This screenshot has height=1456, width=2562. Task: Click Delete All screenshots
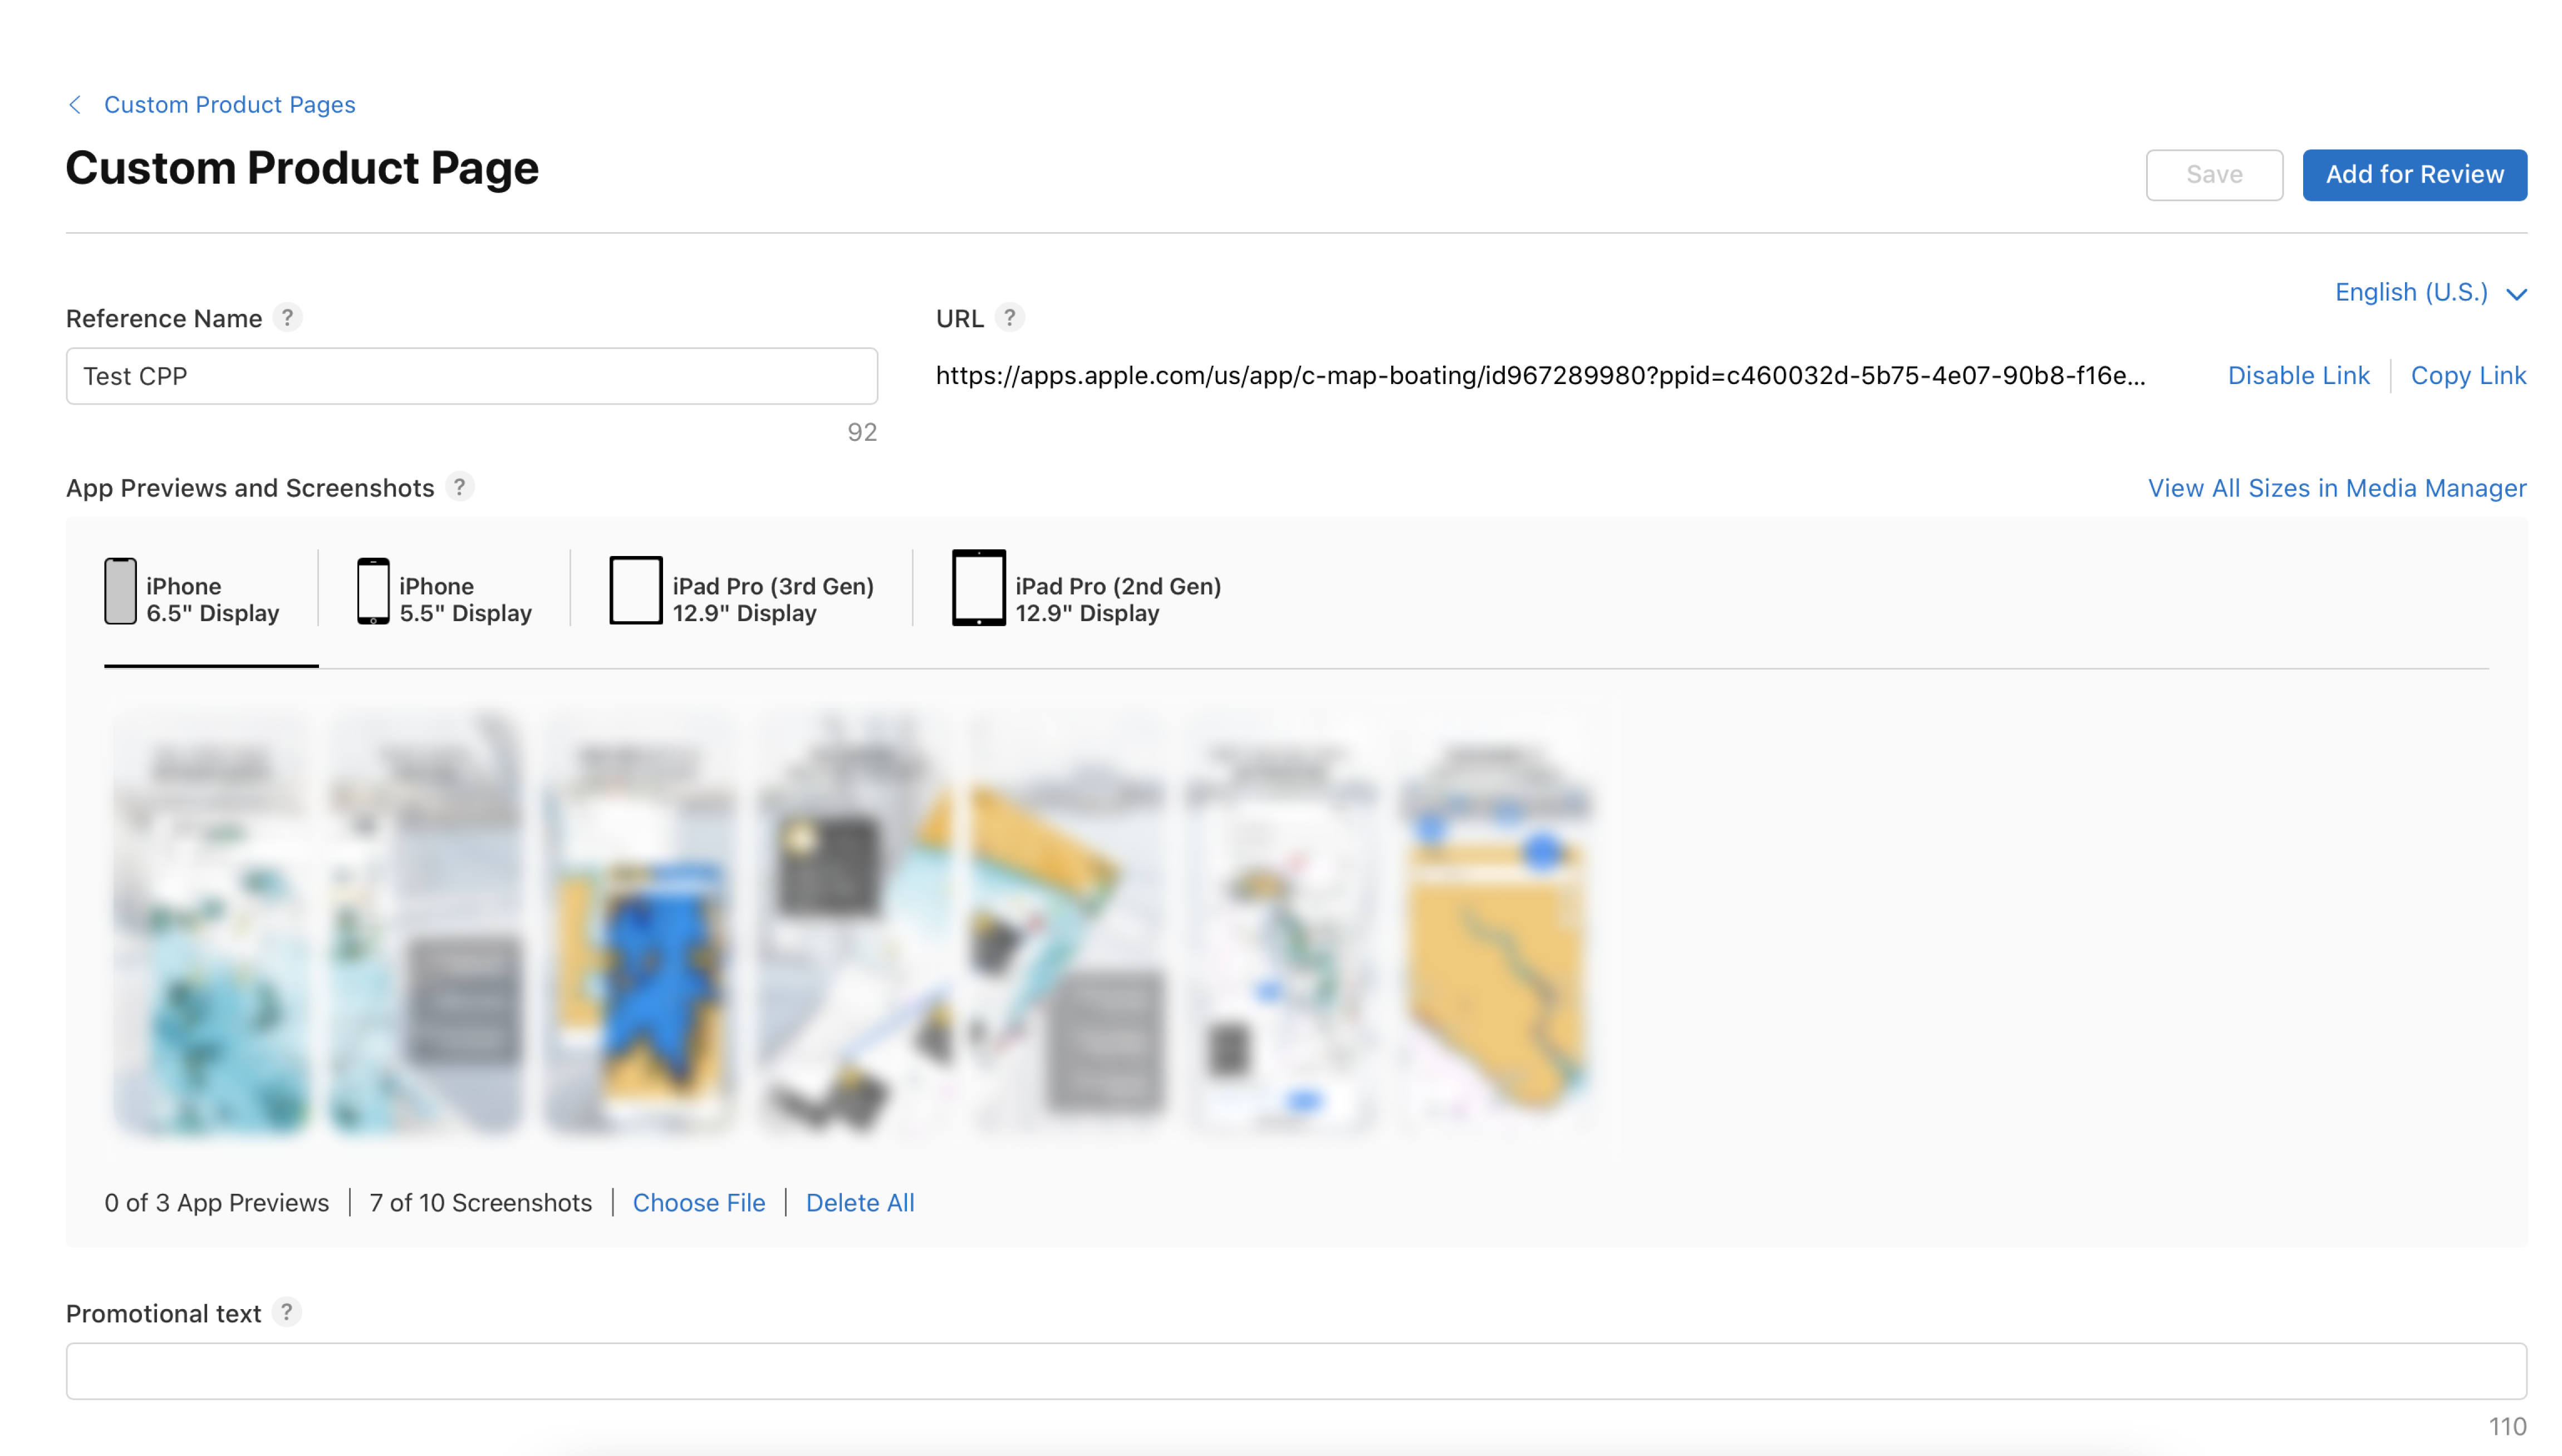click(x=860, y=1203)
